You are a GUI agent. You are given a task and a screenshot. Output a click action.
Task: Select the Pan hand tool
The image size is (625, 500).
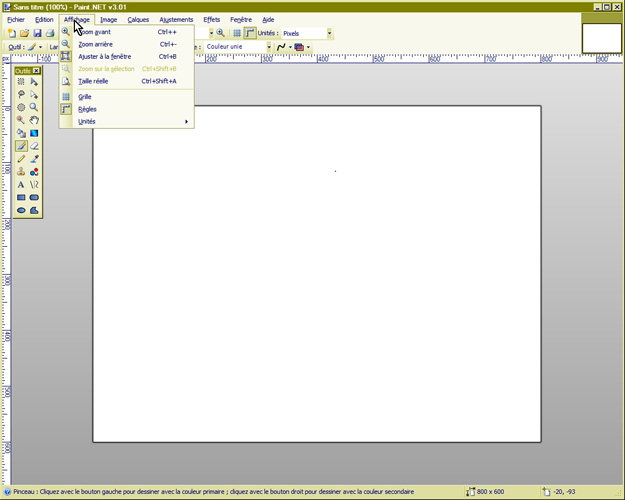click(34, 120)
